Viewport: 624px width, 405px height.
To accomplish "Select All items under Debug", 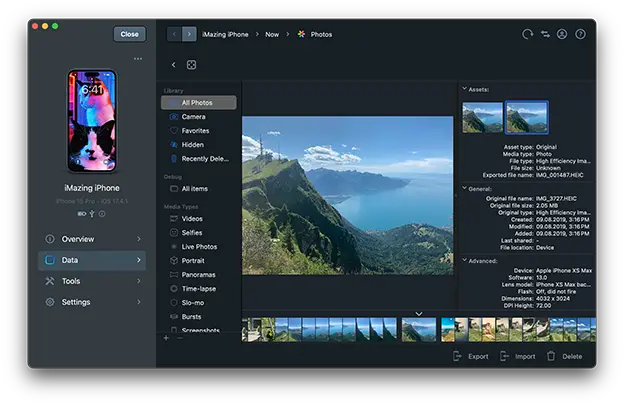I will coord(199,189).
